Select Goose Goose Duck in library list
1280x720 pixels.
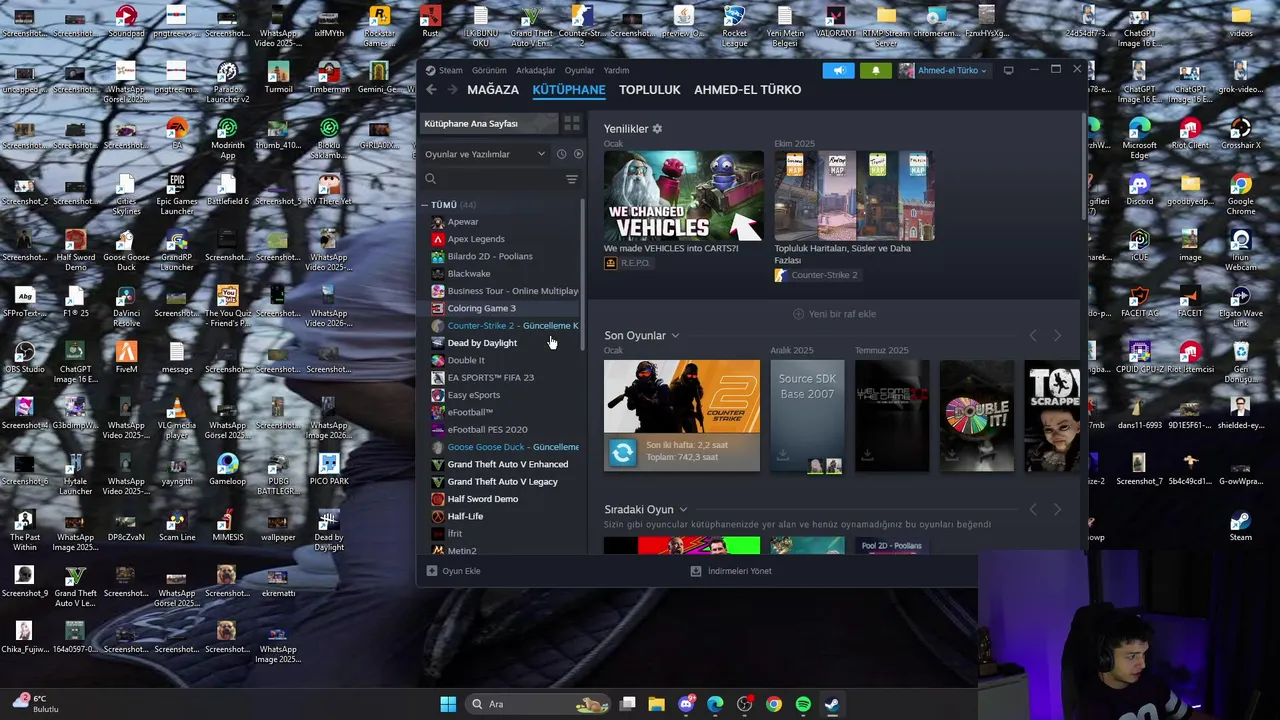tap(505, 447)
